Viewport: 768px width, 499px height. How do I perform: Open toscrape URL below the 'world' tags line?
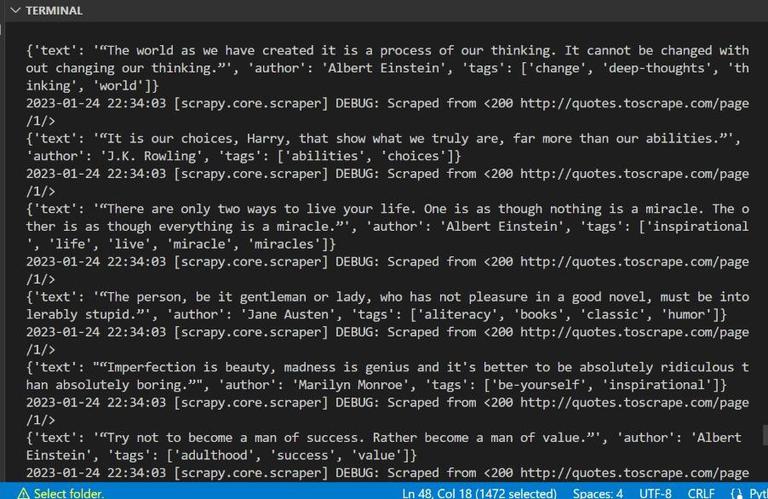pyautogui.click(x=634, y=103)
